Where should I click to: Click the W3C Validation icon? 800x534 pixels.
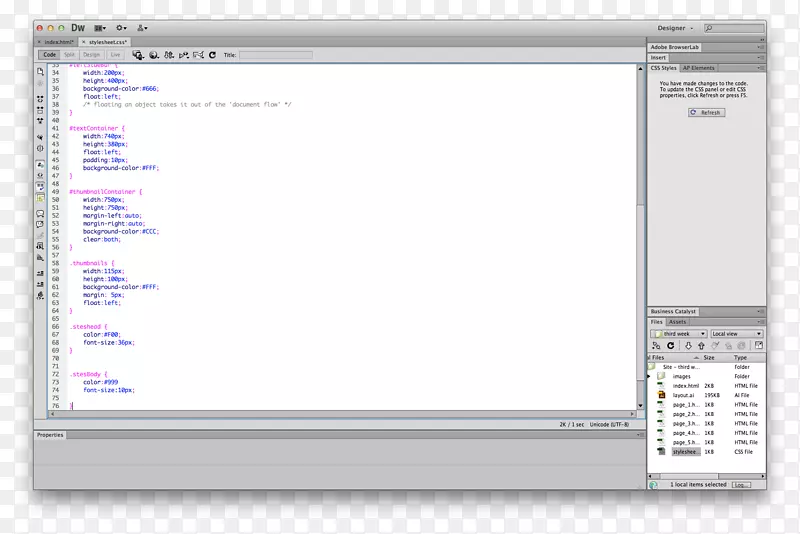coord(184,55)
